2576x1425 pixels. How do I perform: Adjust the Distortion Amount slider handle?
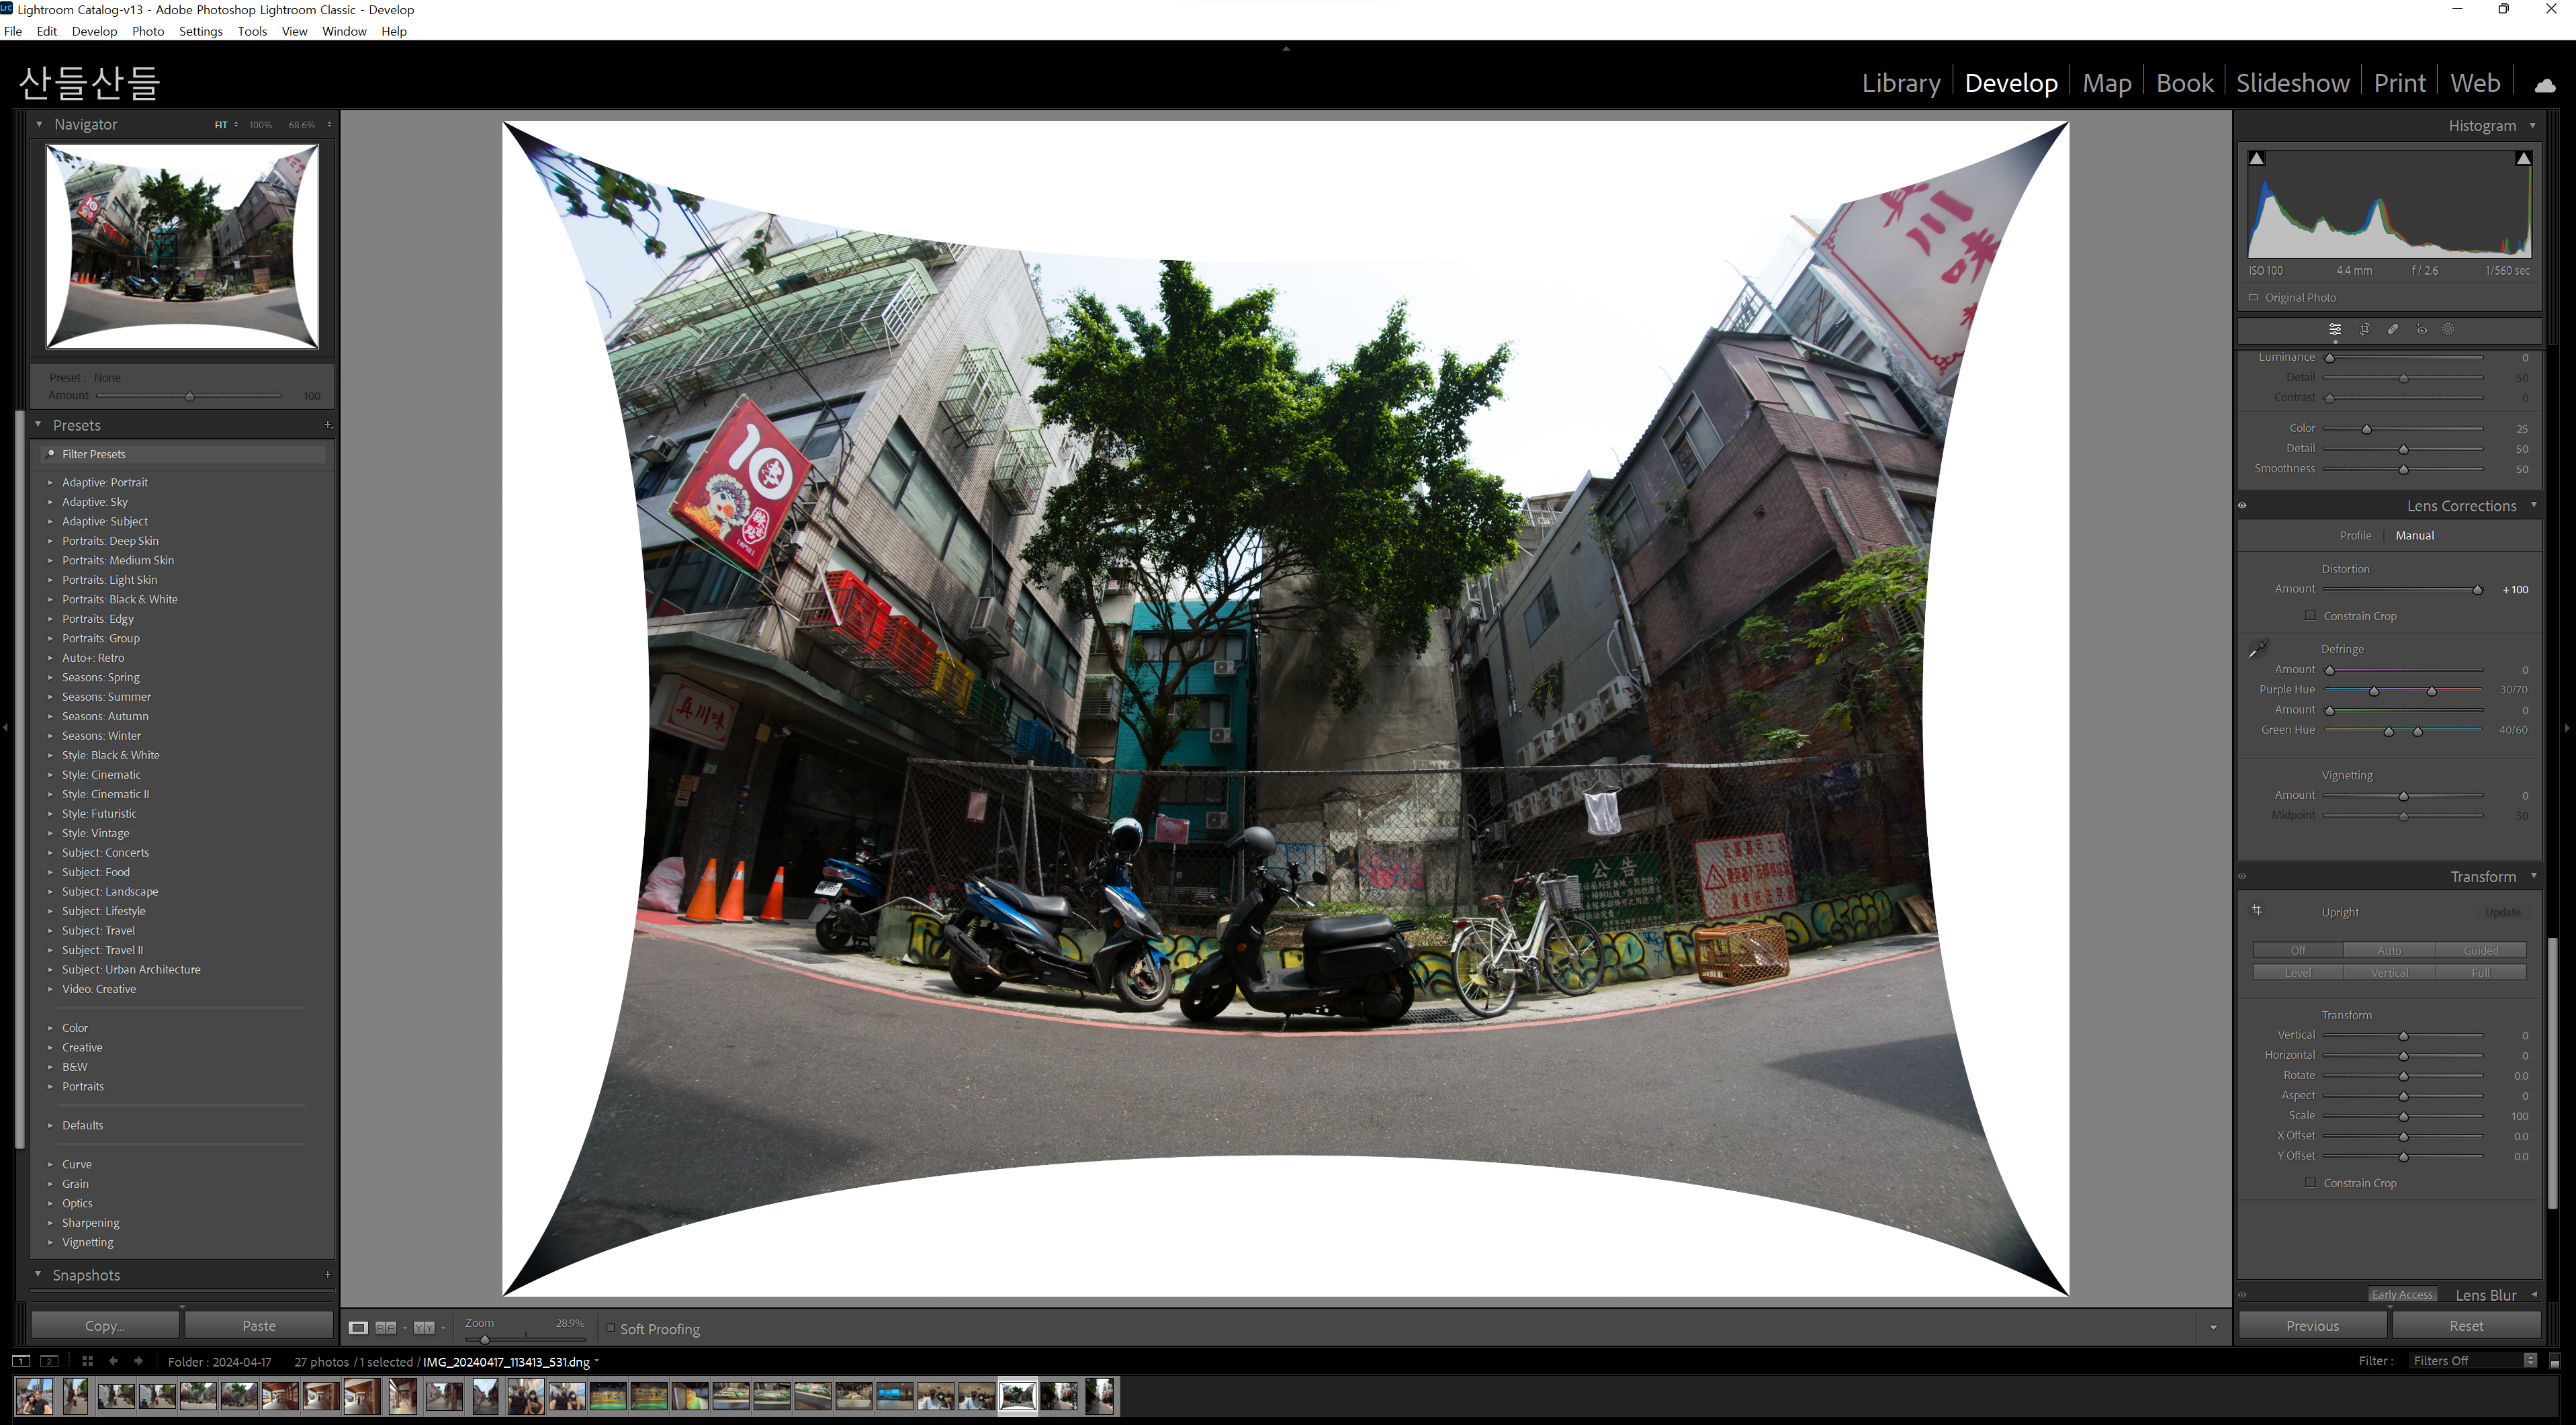click(2477, 590)
